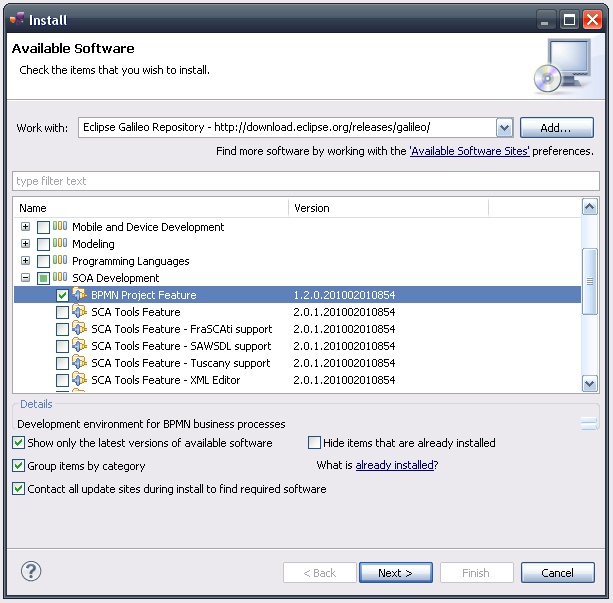Screen dimensions: 613x603
Task: Enable Hide items that are already installed
Action: click(315, 443)
